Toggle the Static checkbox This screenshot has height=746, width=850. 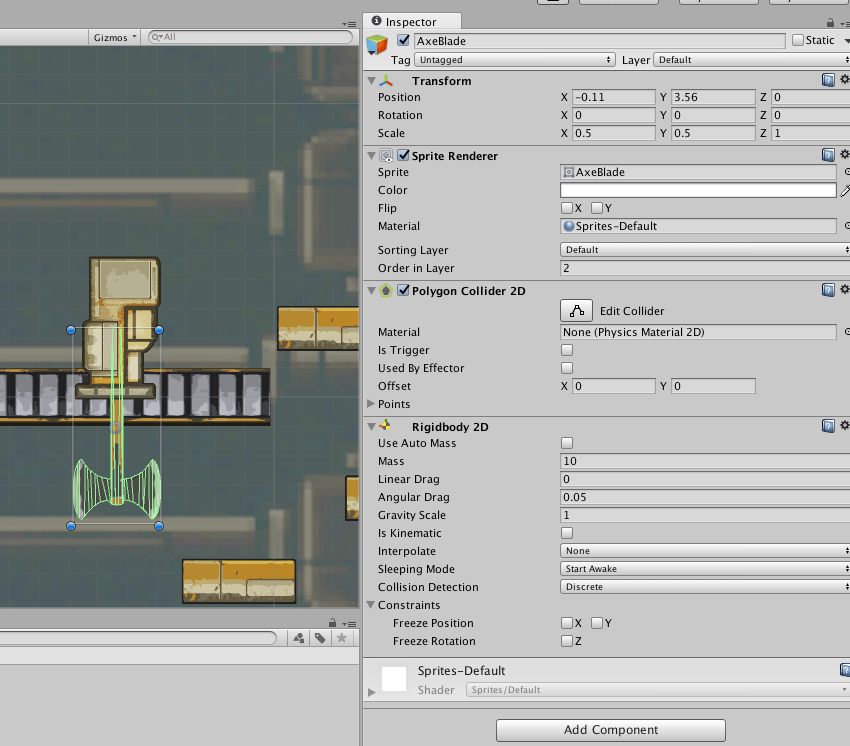click(x=797, y=41)
